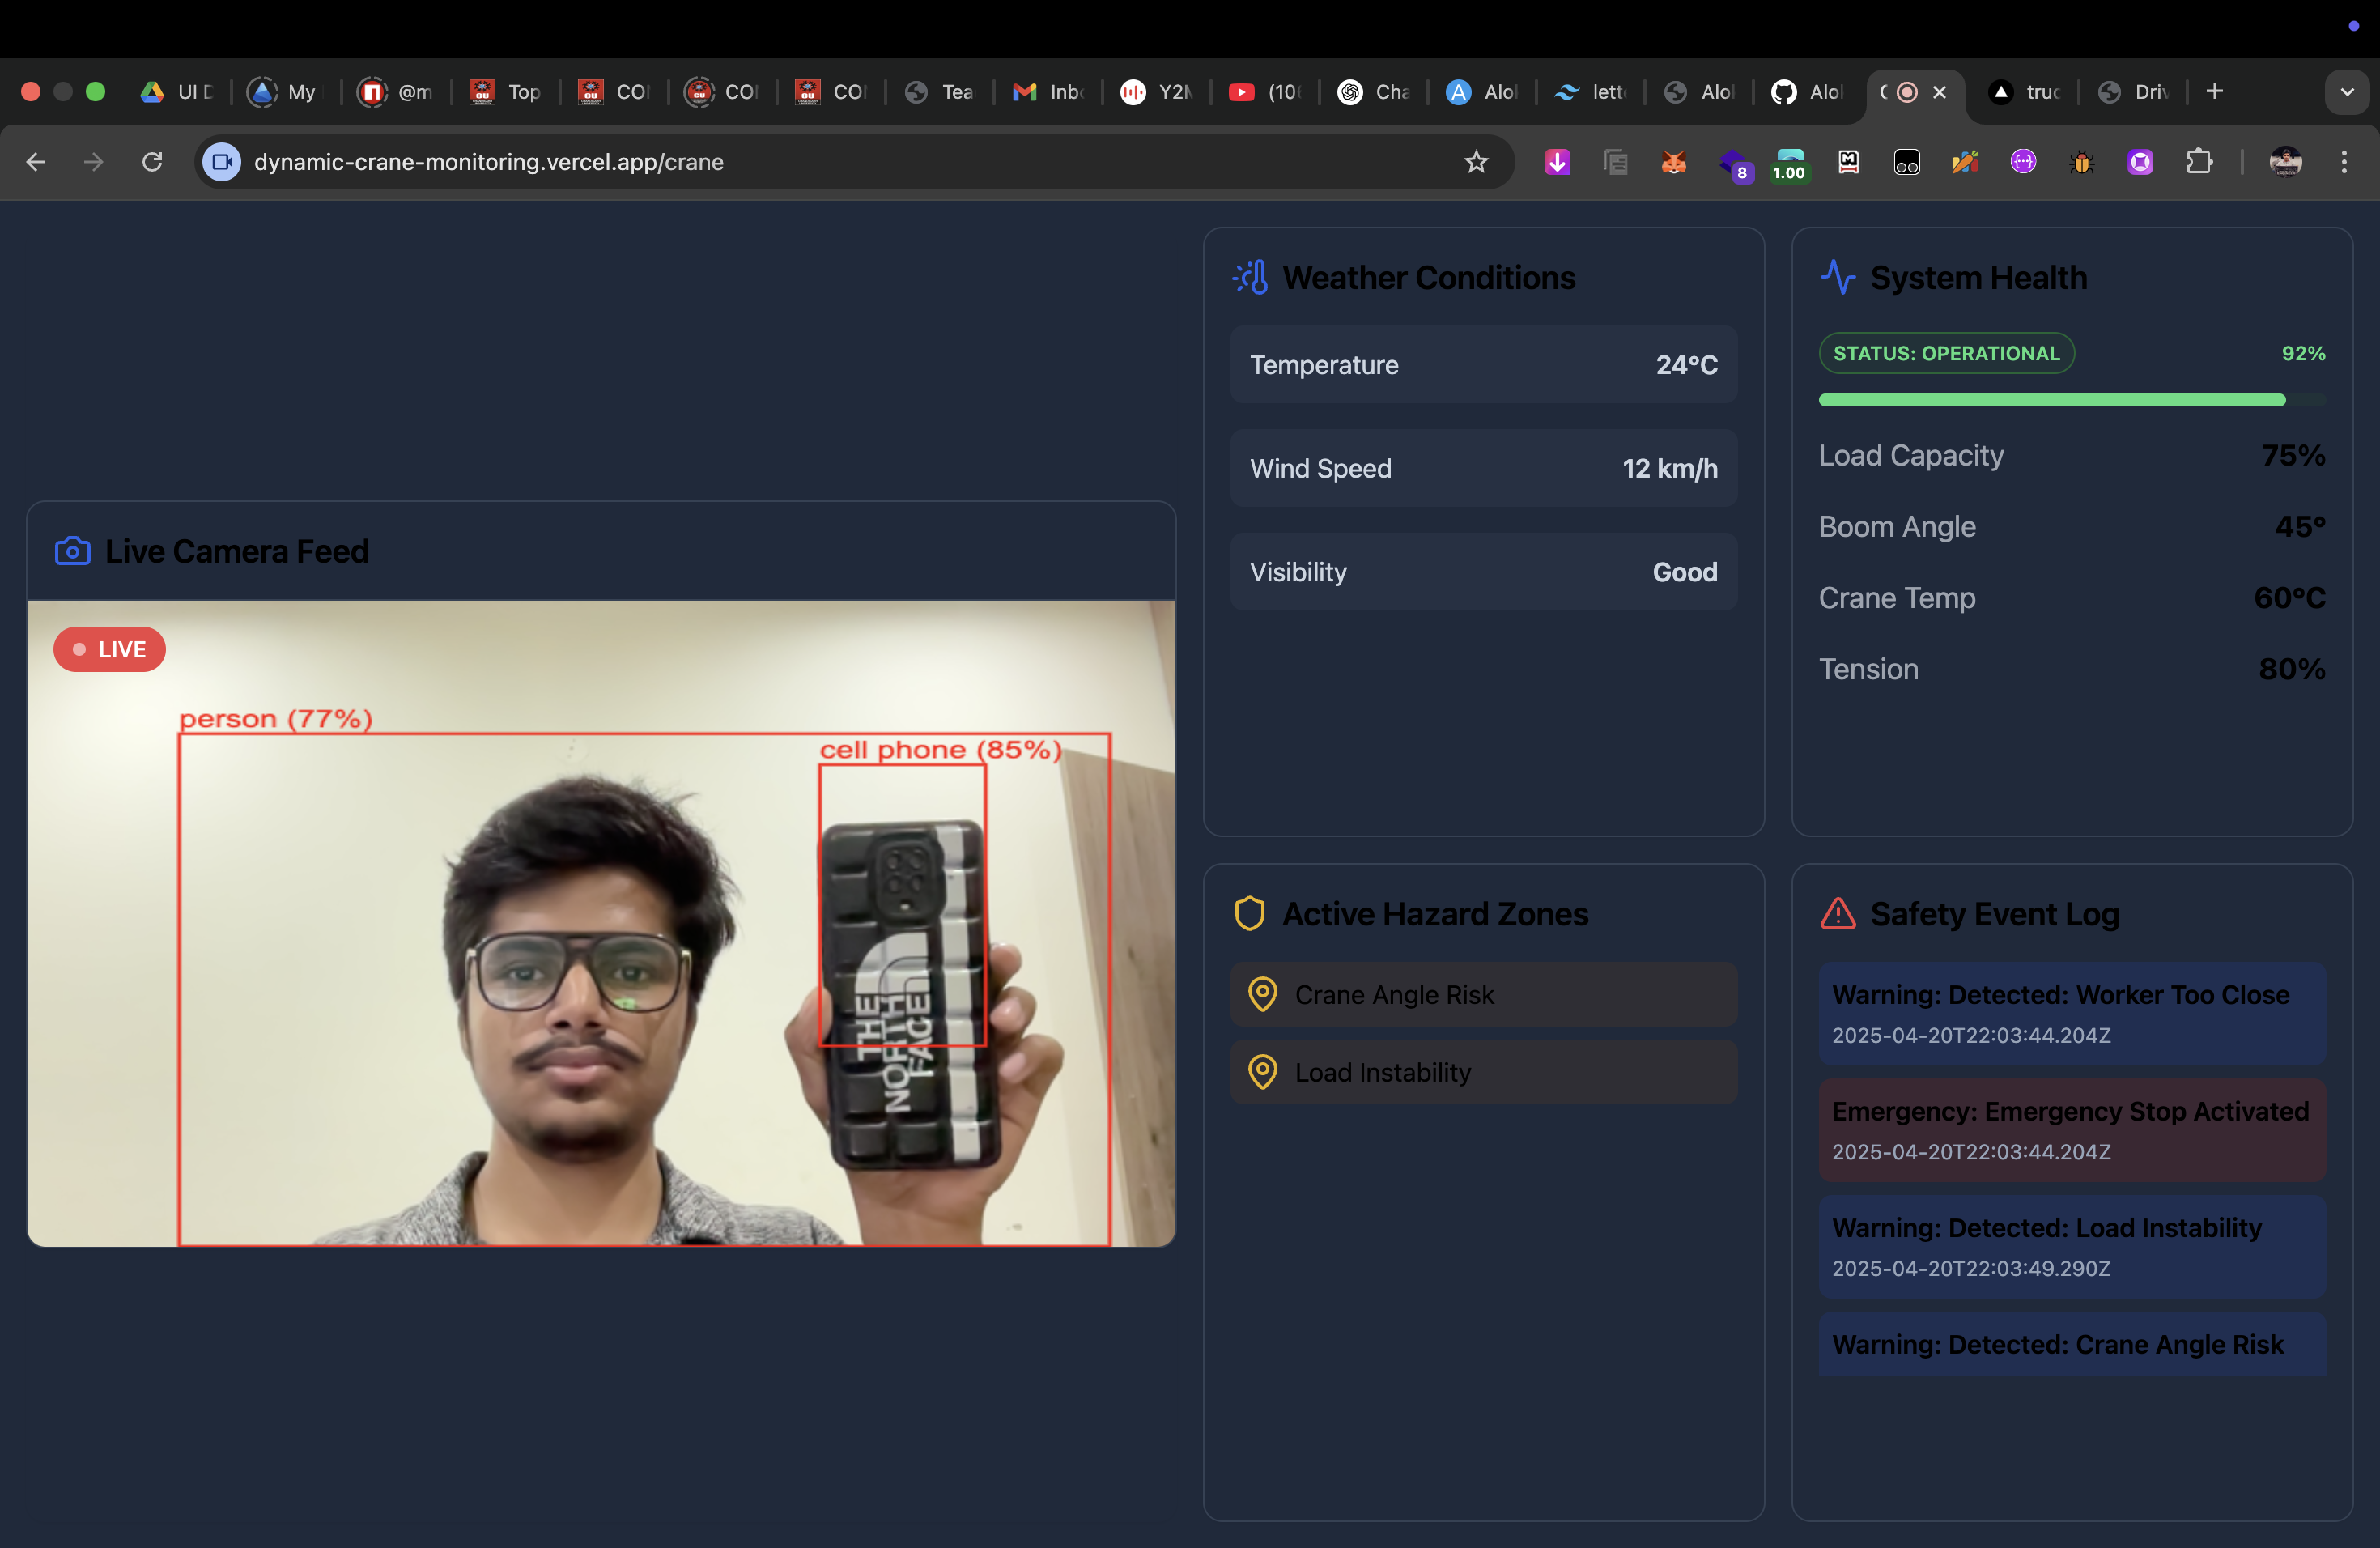Select the Wind Speed 12 km/h row
This screenshot has height=1548, width=2380.
[1483, 468]
